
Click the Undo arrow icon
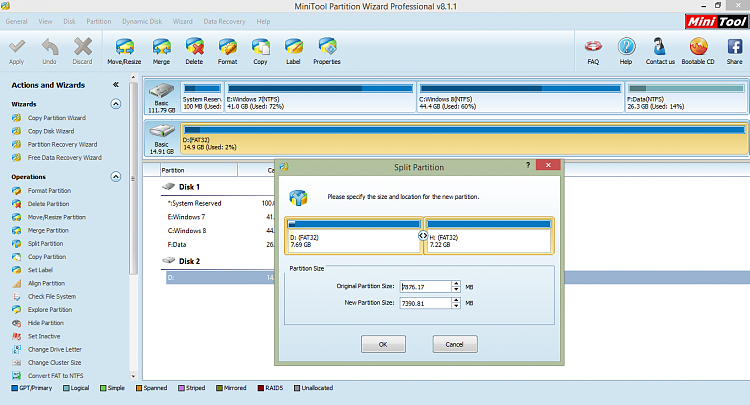[x=50, y=47]
